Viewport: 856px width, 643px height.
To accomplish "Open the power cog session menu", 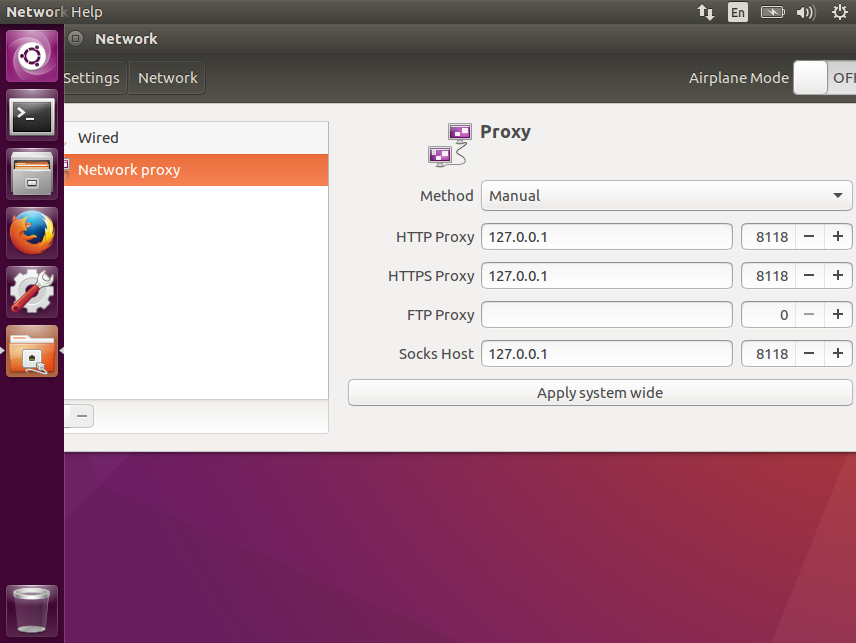I will pos(840,12).
